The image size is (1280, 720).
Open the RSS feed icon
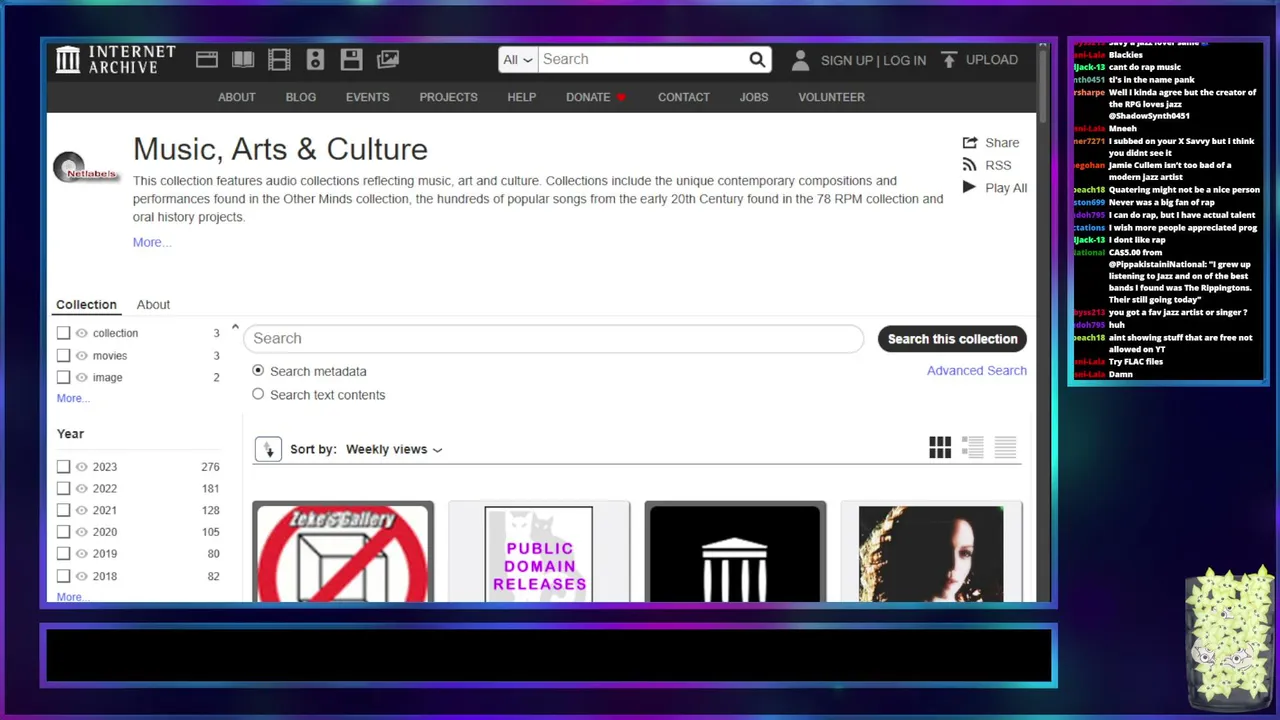tap(969, 165)
